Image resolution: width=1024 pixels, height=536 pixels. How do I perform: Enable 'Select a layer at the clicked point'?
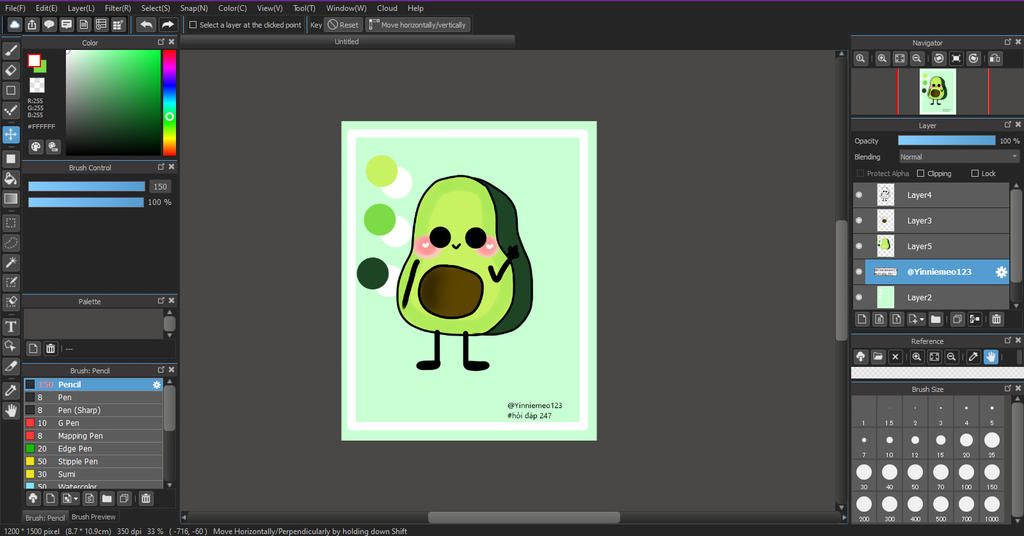coord(193,25)
